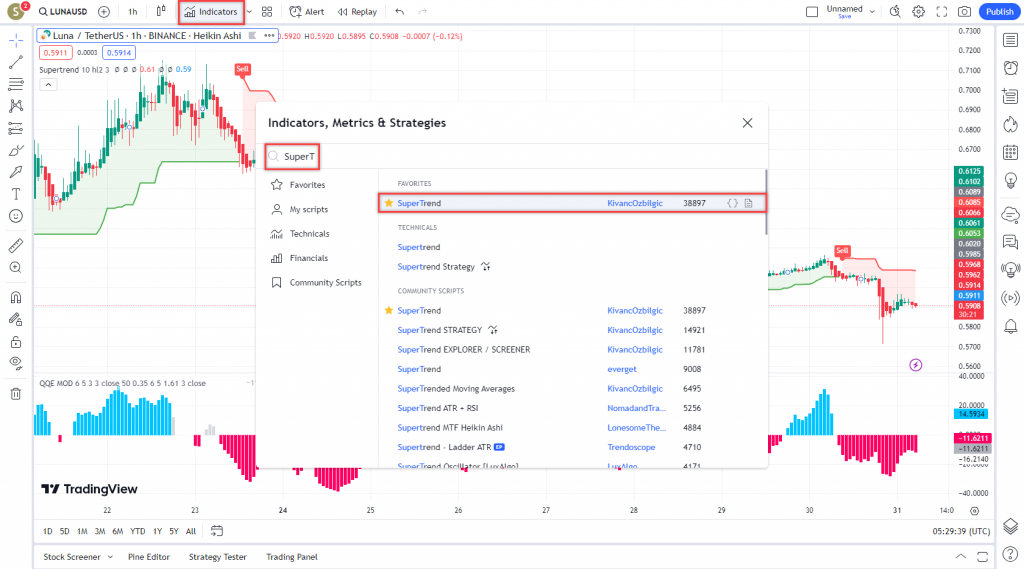Viewport: 1024px width, 569px height.
Task: Unfavorite SuperTrend in Favorites row
Action: click(x=389, y=203)
